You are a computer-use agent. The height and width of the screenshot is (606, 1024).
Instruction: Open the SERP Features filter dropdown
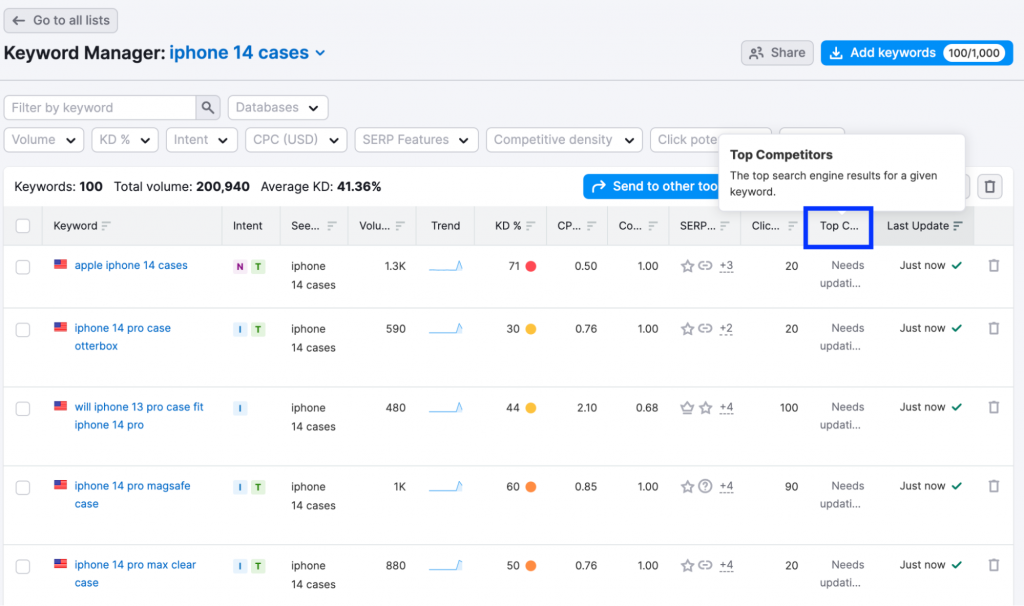[416, 140]
